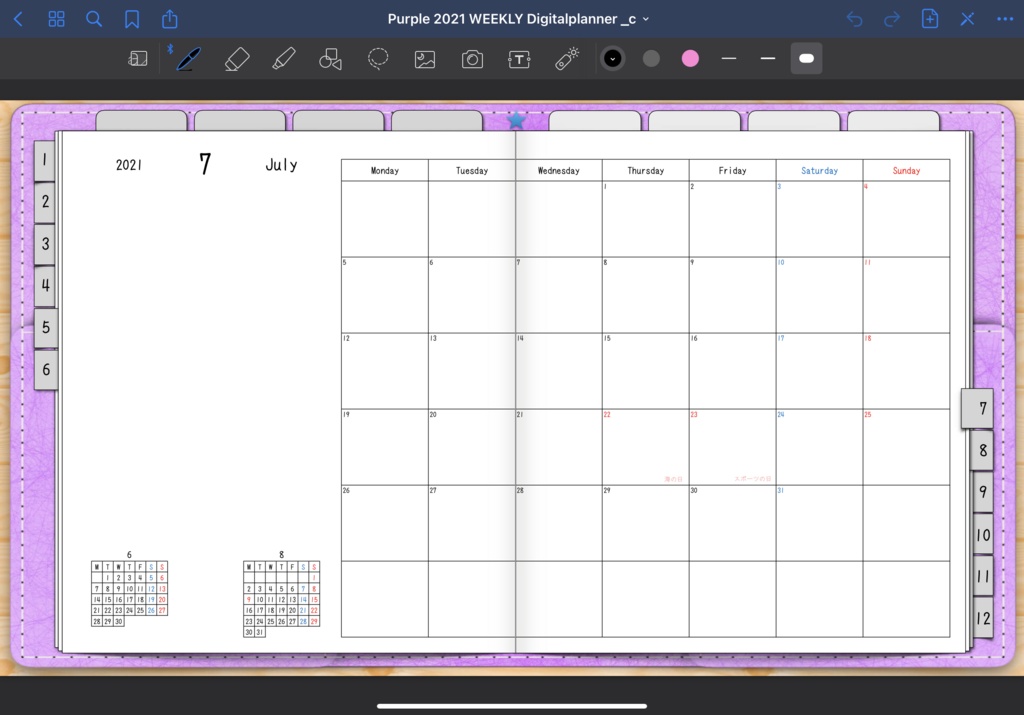Select the Laser pointer tool
1024x715 pixels.
pyautogui.click(x=566, y=59)
